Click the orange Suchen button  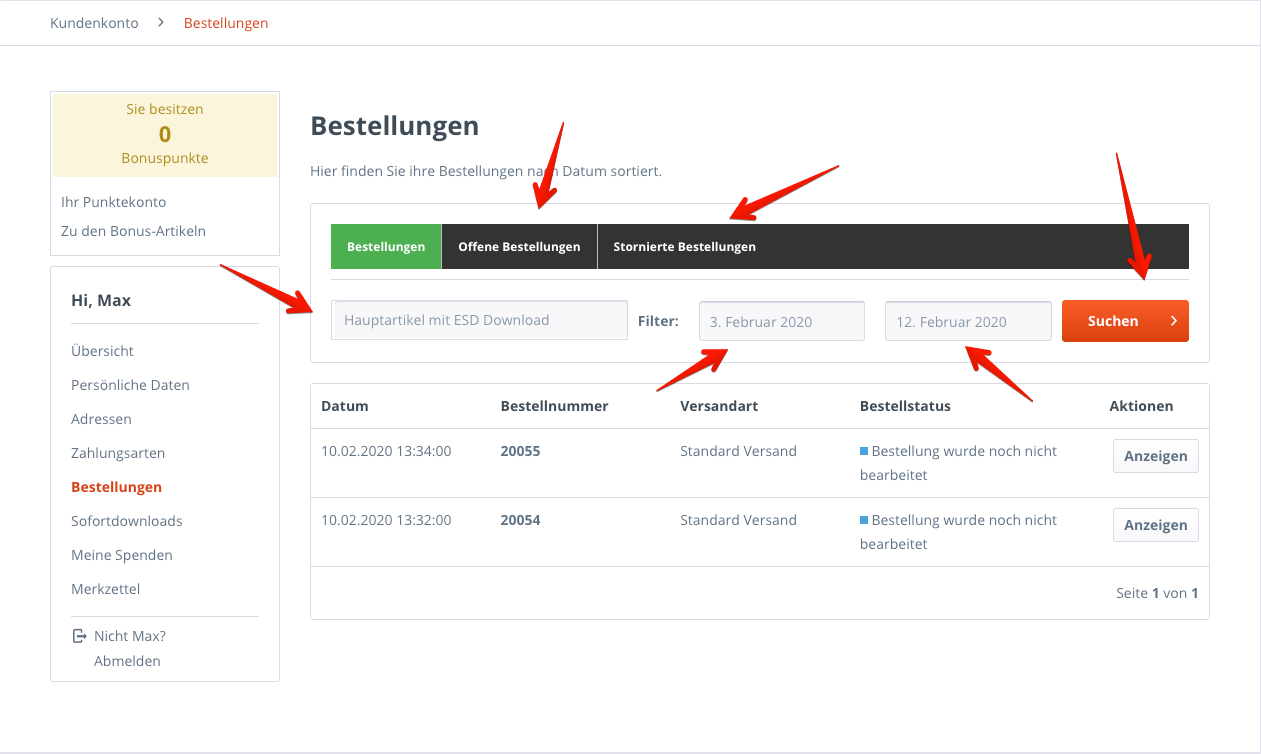coord(1125,321)
